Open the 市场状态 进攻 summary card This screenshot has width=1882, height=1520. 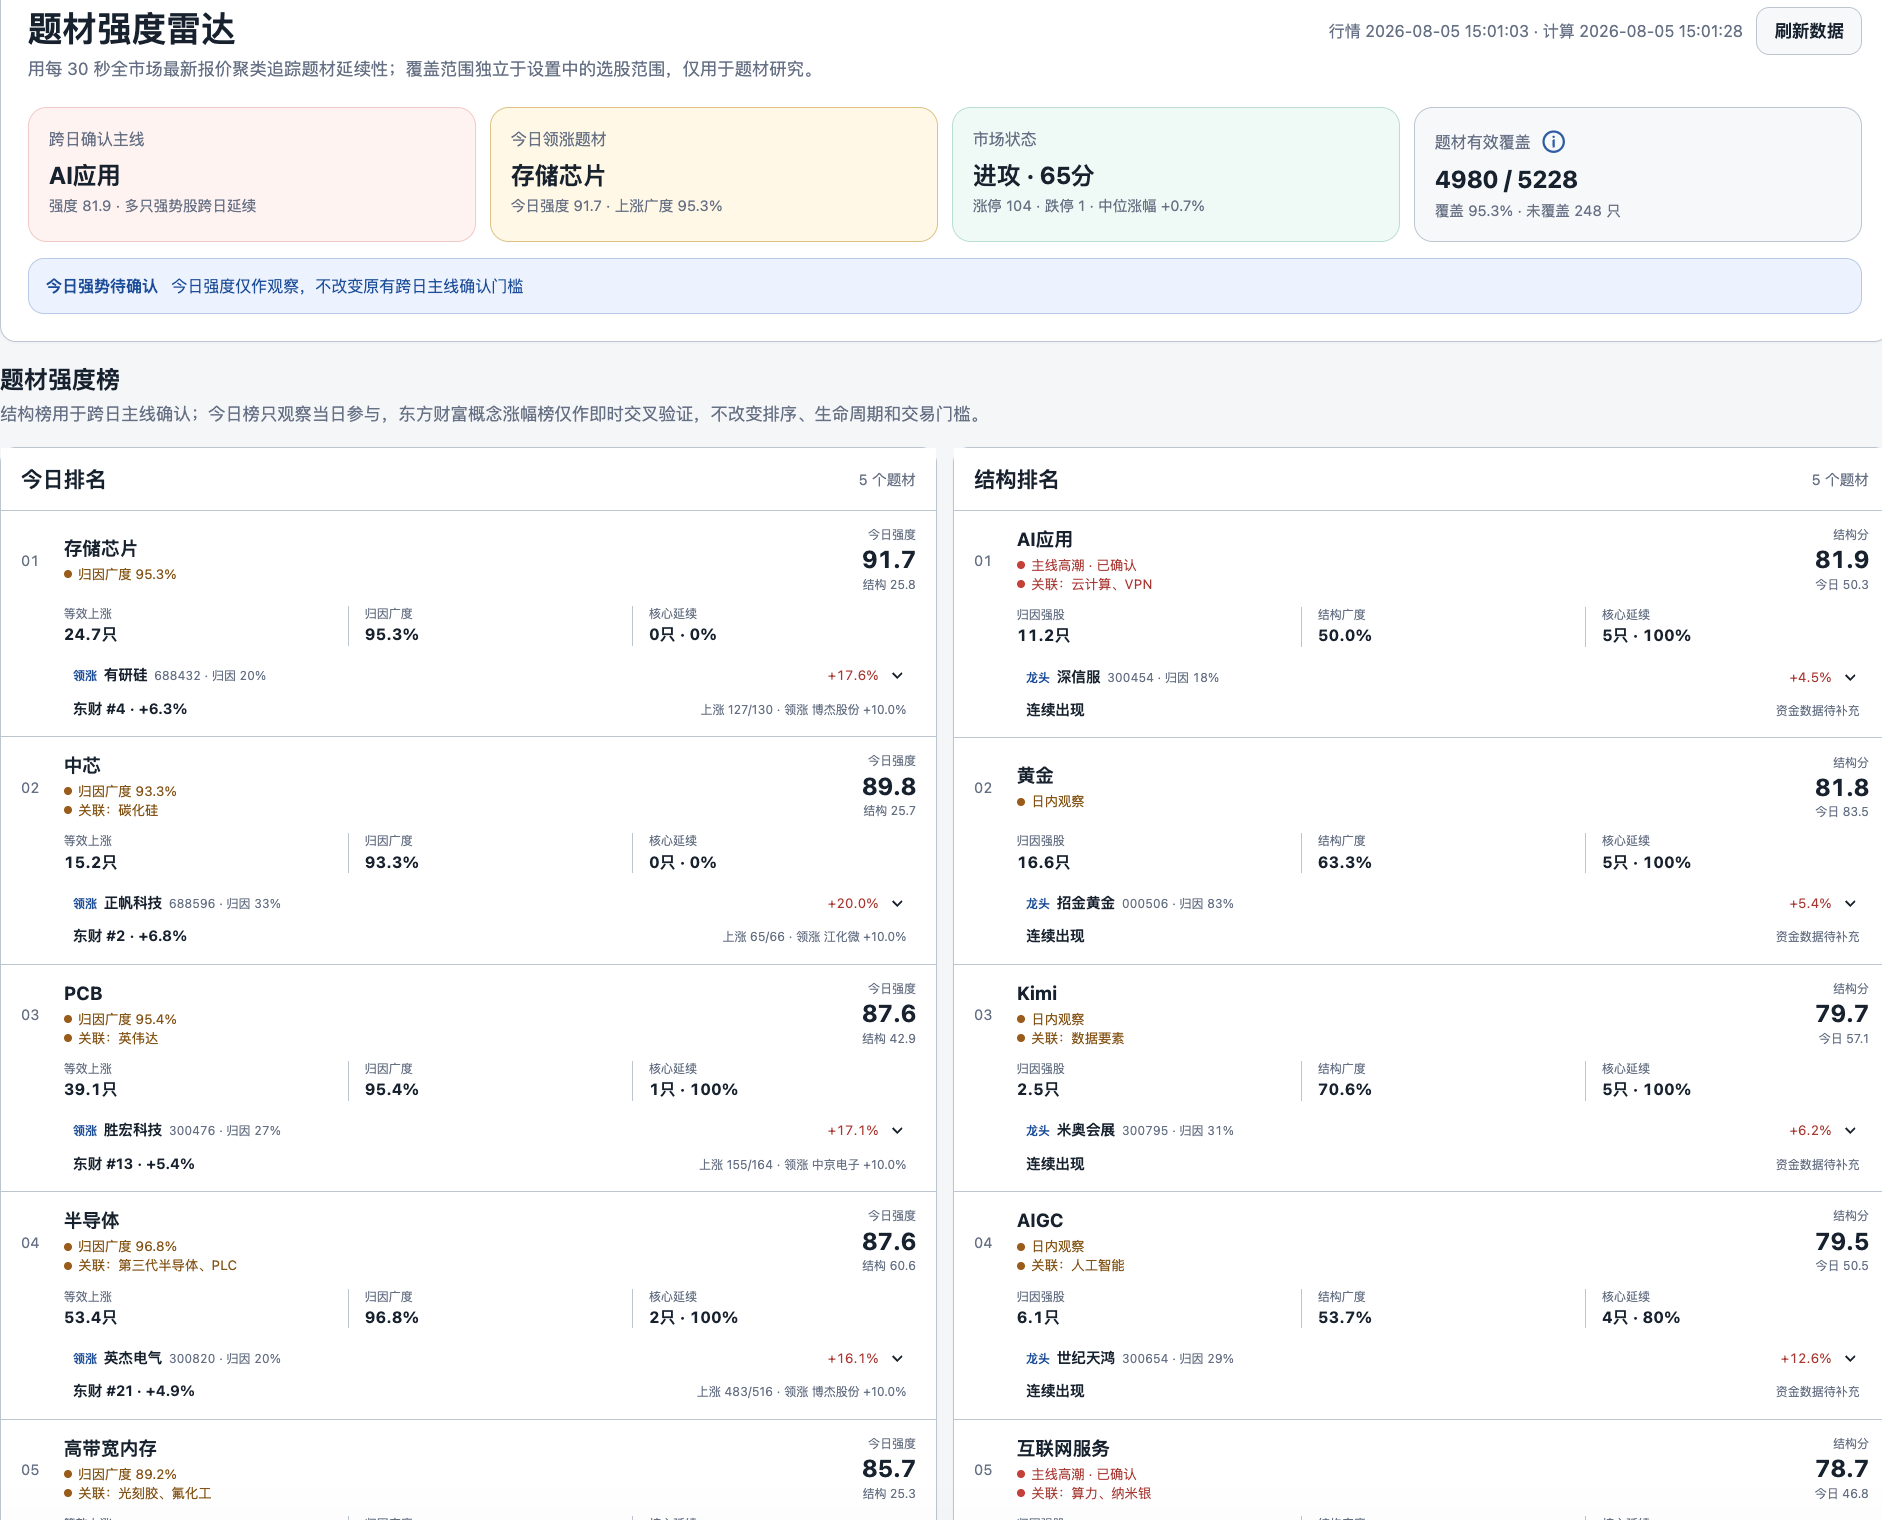coord(1176,174)
